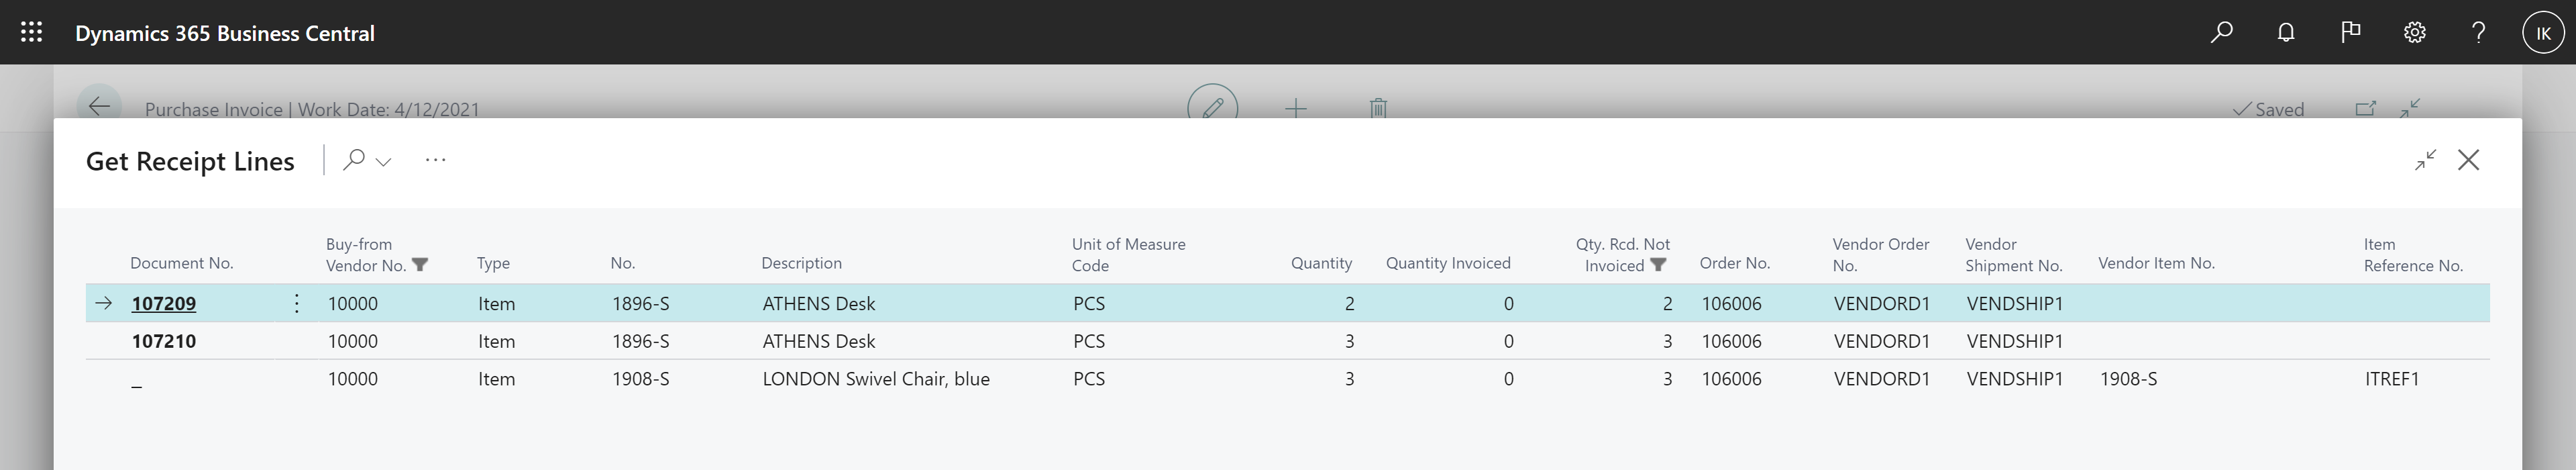
Task: Click the search icon in Get Receipt Lines
Action: pos(353,160)
